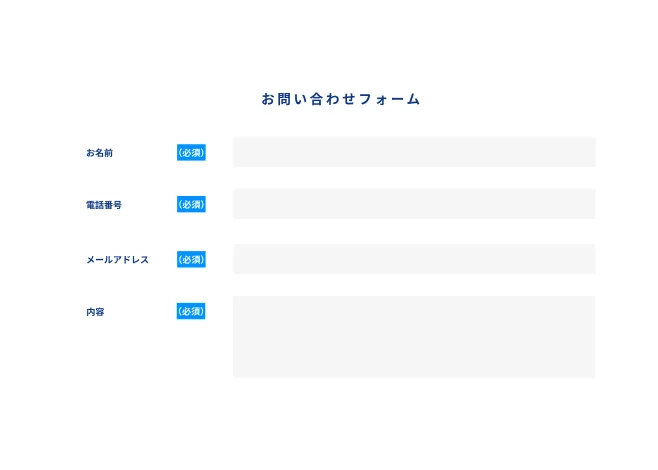Click the お名前 text input field
The width and height of the screenshot is (658, 470).
point(414,152)
